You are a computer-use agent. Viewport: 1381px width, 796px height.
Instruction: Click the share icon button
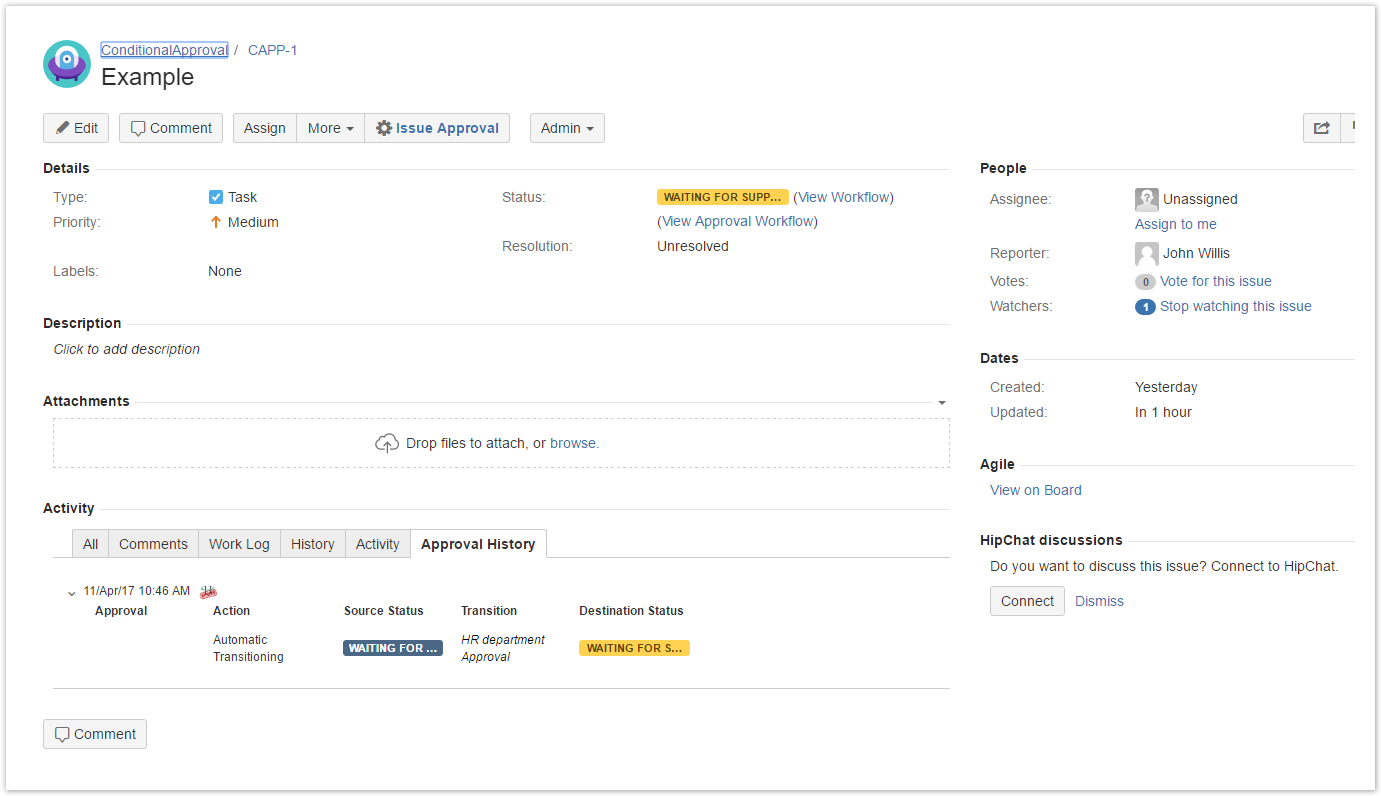coord(1321,128)
